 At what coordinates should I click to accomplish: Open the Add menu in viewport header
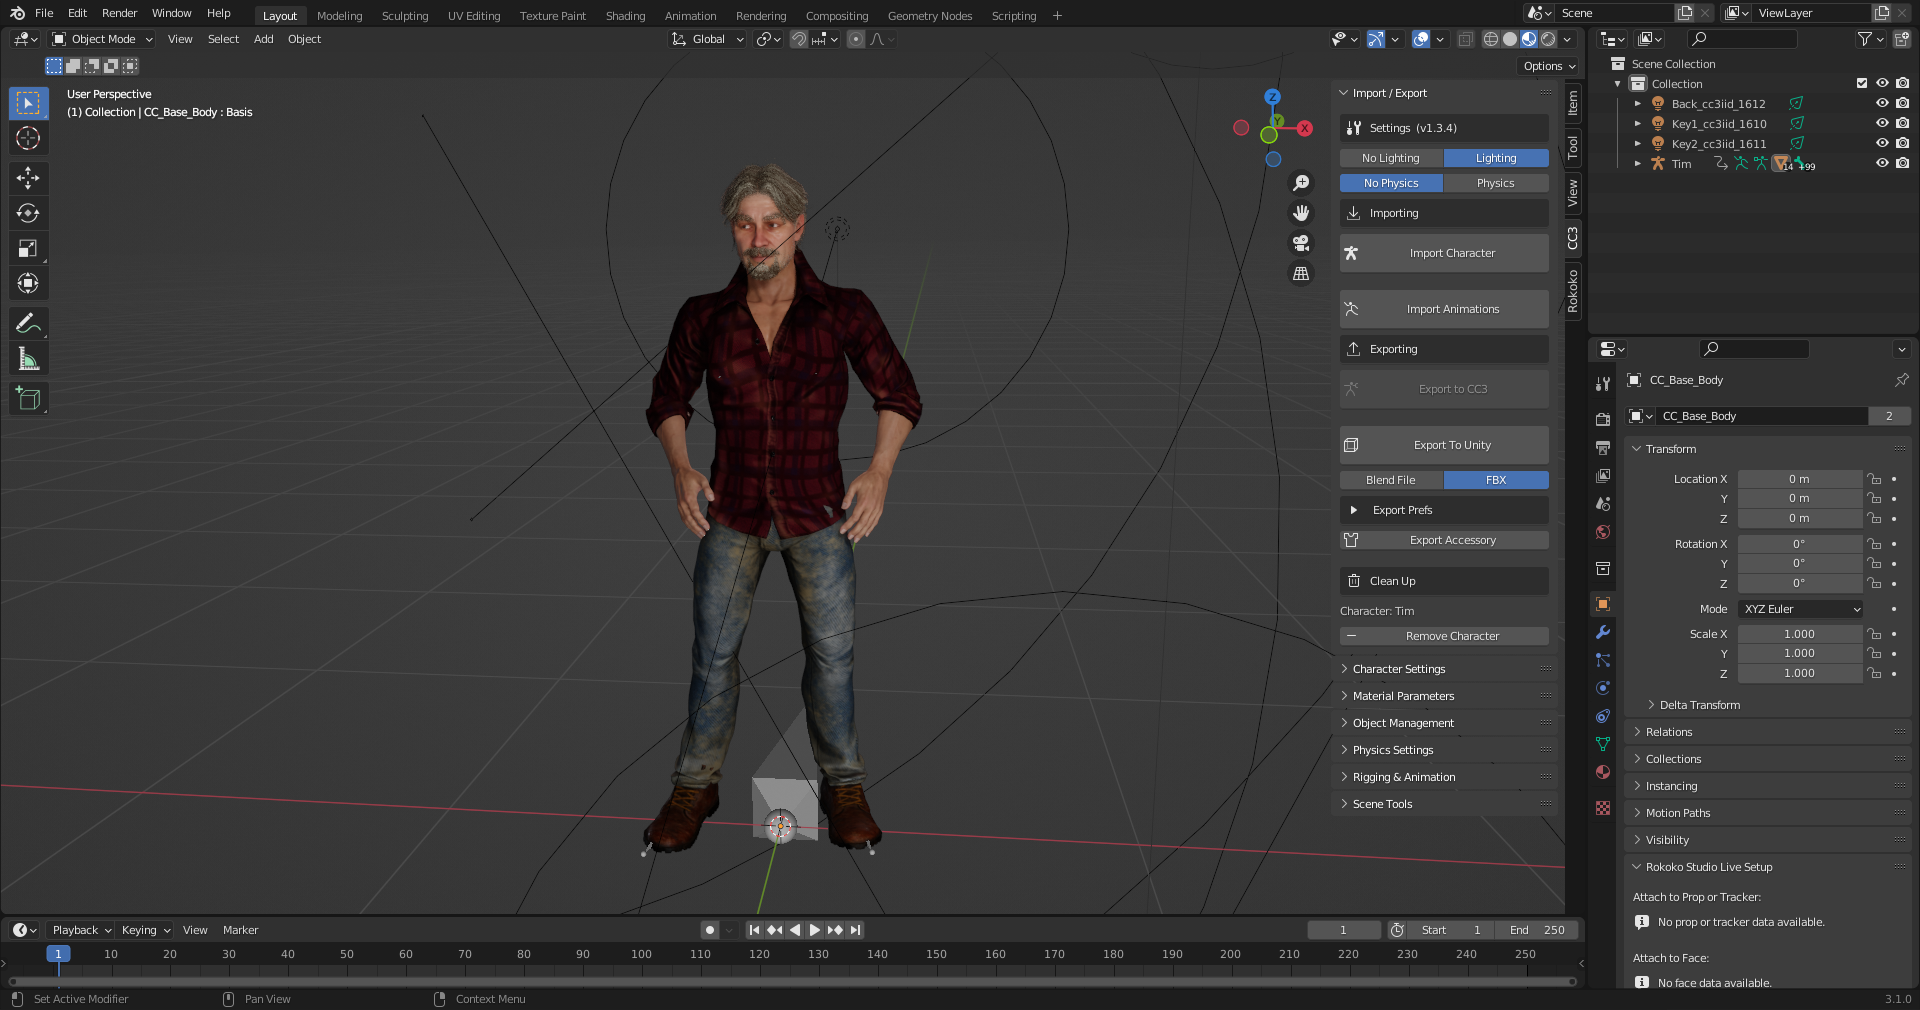[263, 39]
